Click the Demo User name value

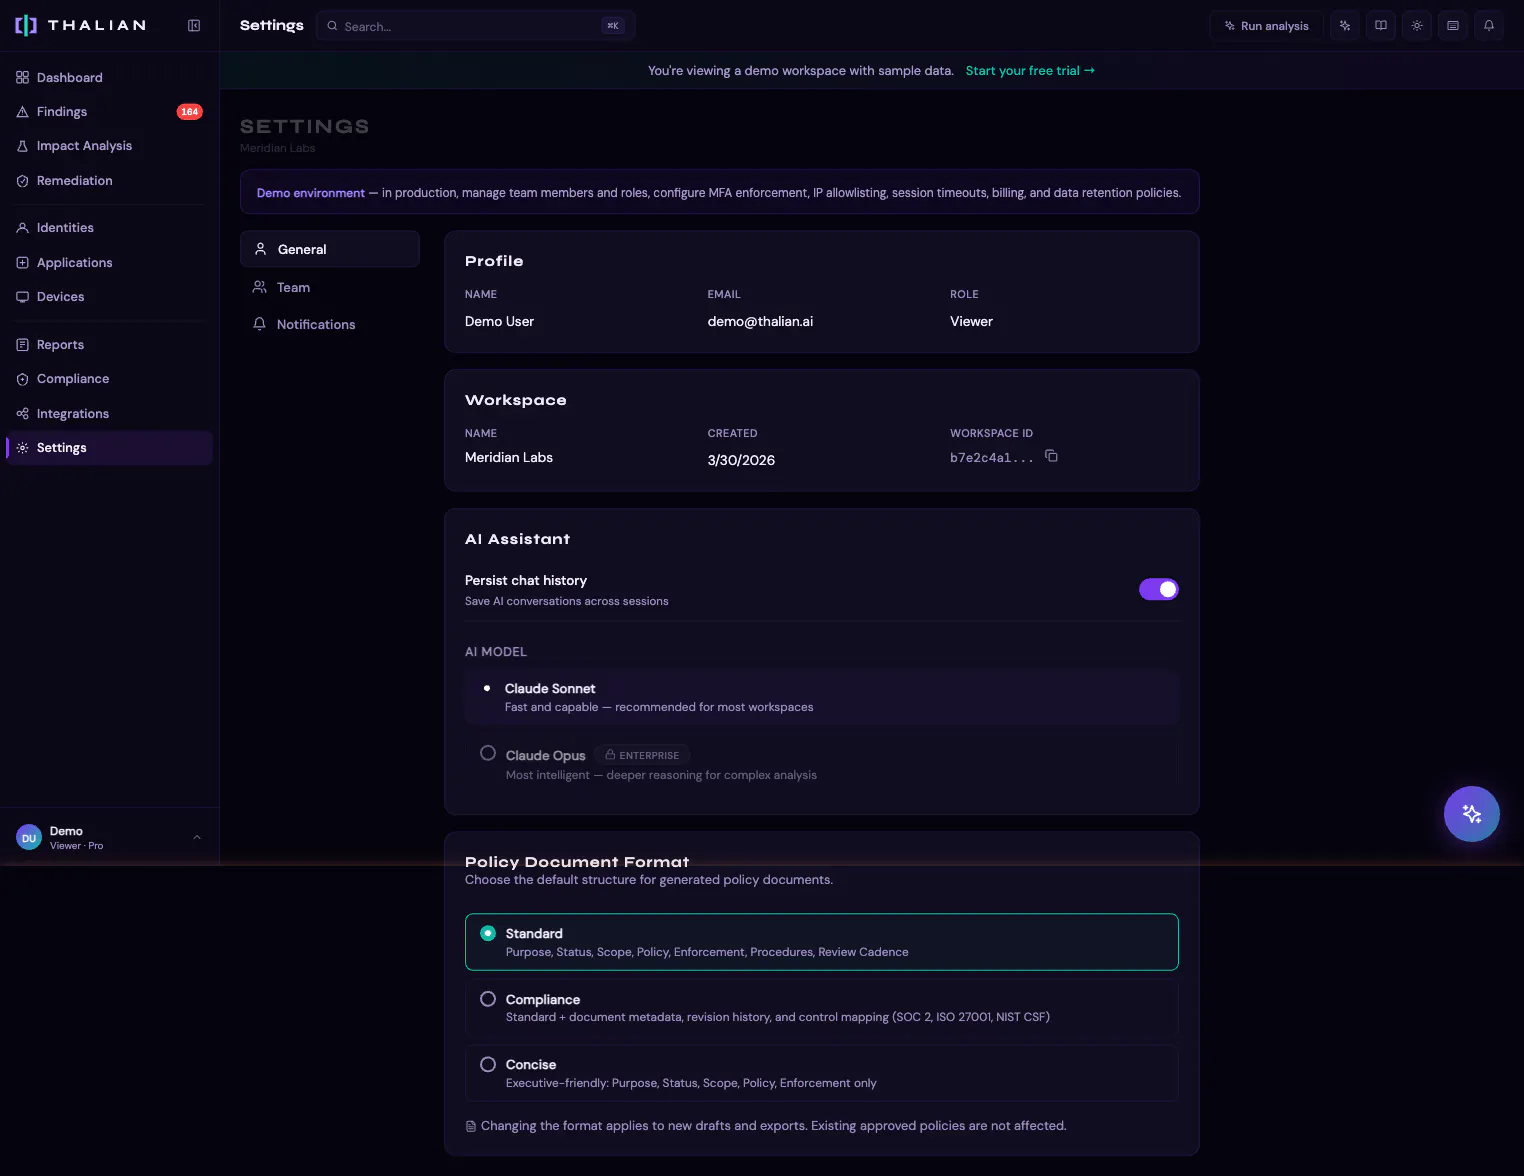(x=499, y=321)
